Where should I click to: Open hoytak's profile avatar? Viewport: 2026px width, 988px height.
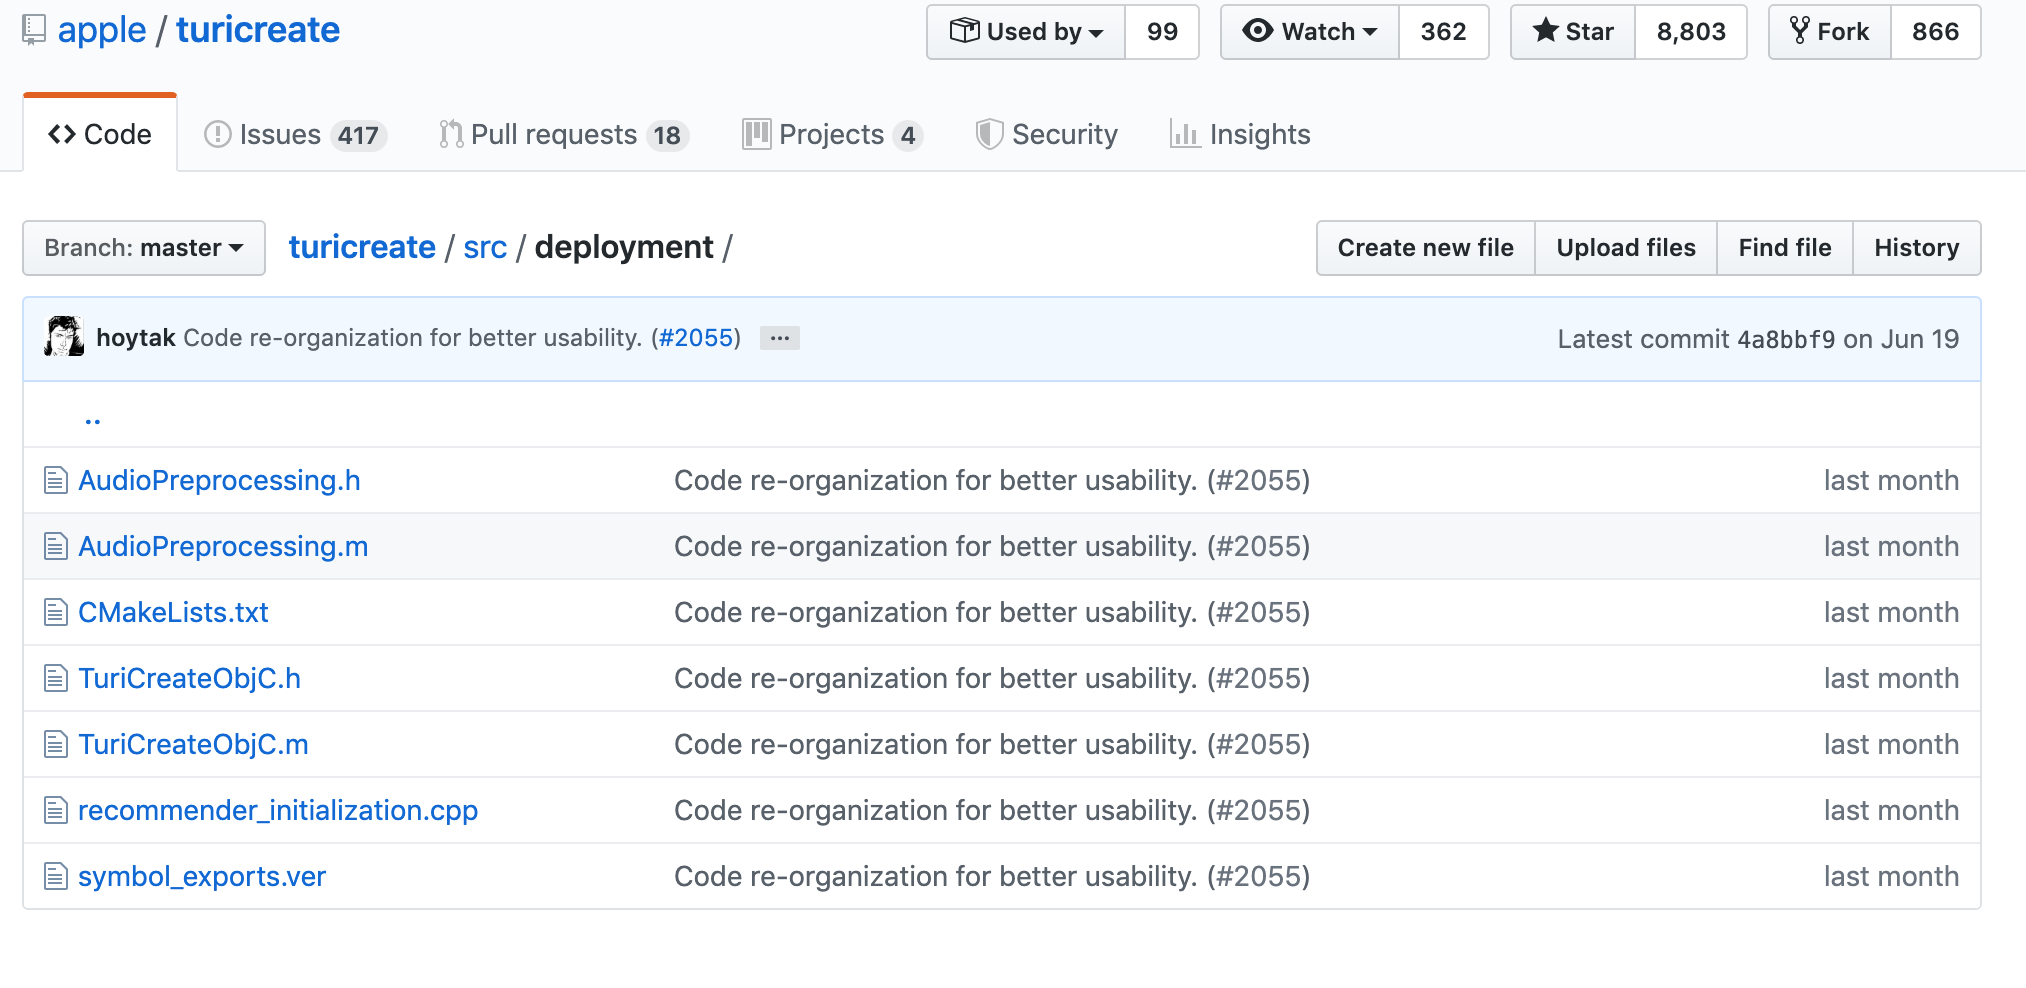coord(65,338)
